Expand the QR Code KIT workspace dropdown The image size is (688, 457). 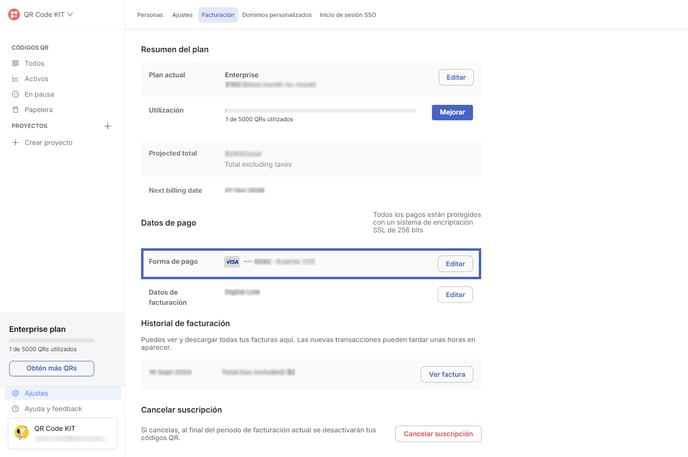70,14
